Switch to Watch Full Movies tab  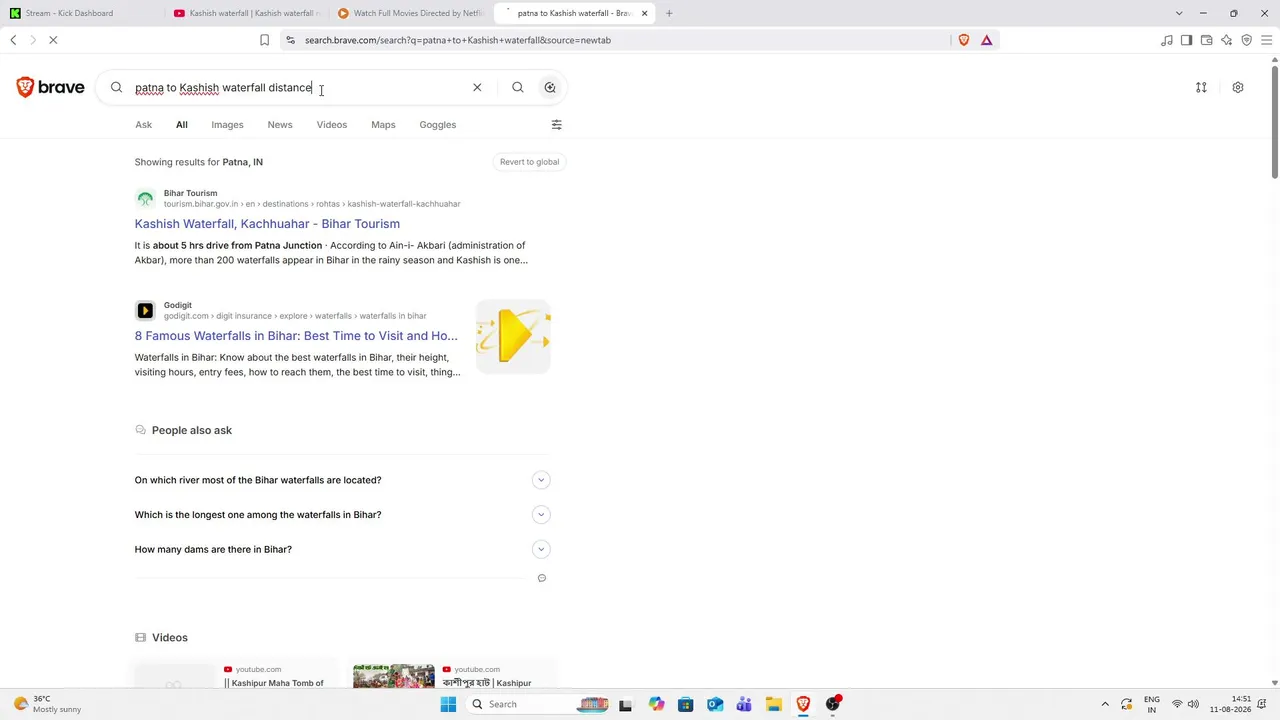pos(412,13)
